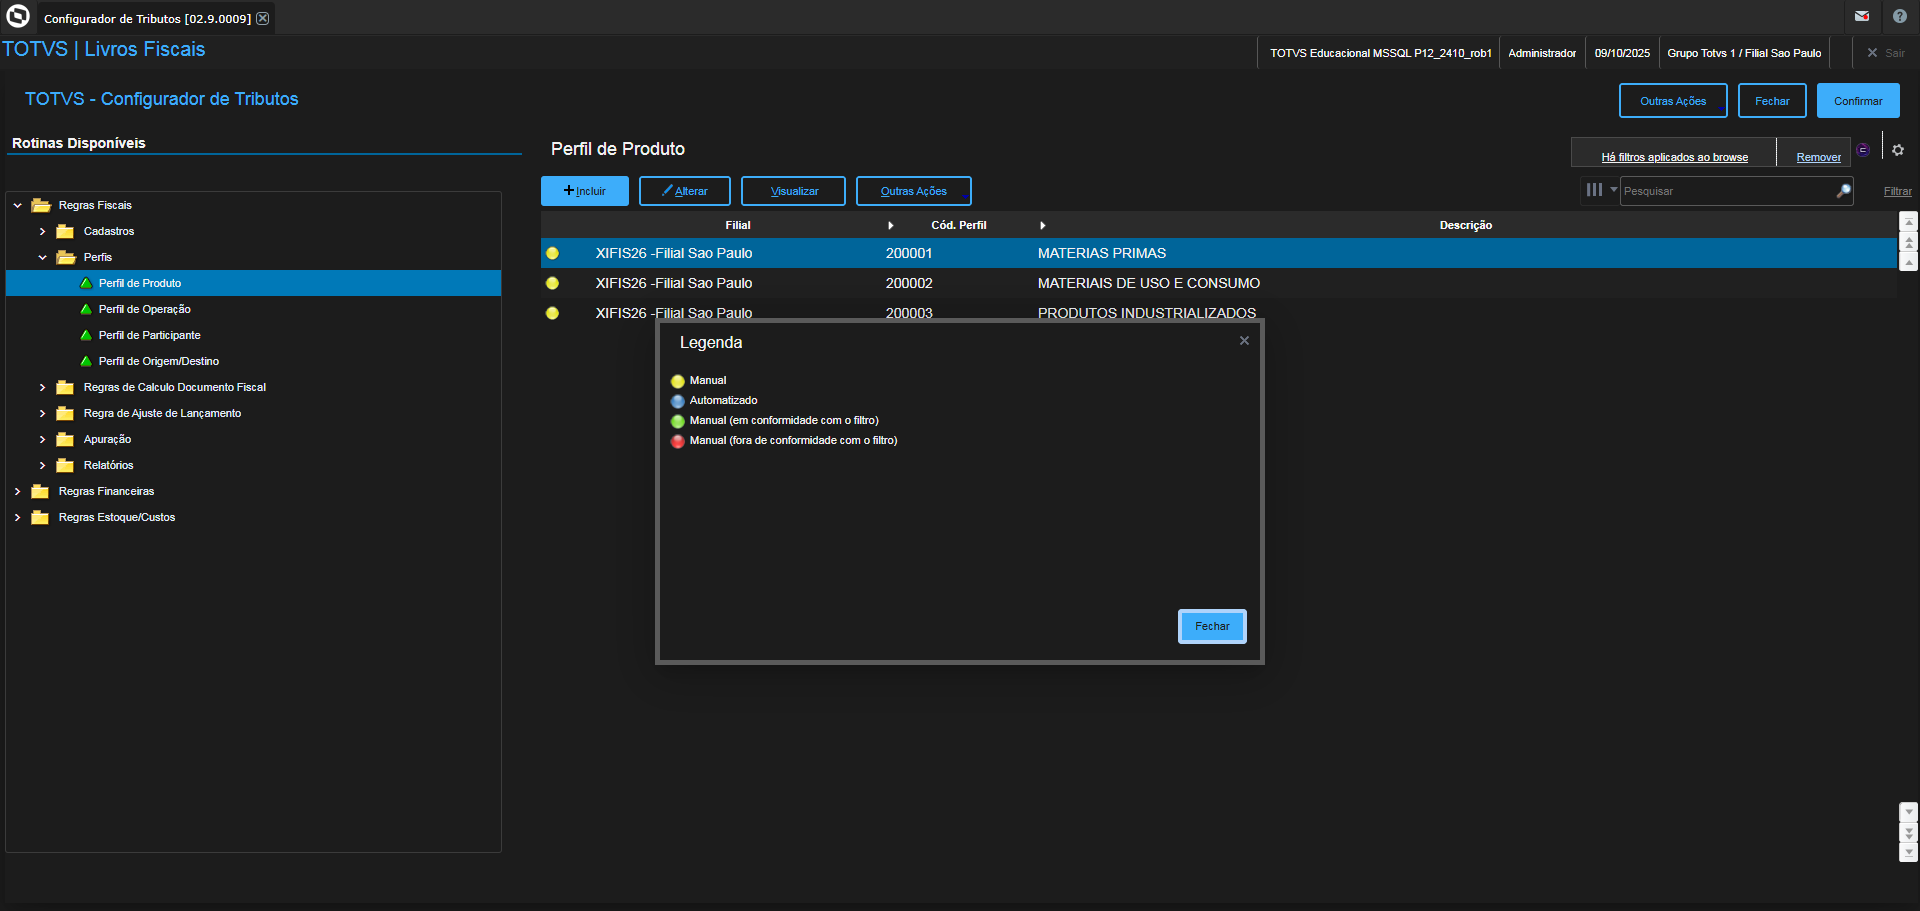This screenshot has height=911, width=1920.
Task: Close the legend with Fechar button
Action: click(1212, 626)
